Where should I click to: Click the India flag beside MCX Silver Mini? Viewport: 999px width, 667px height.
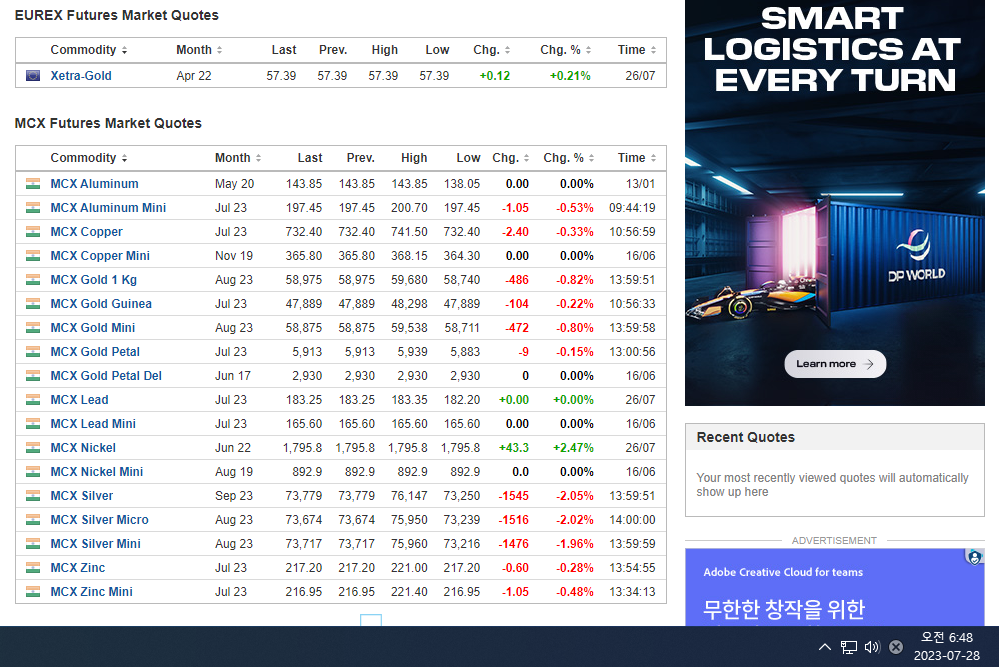32,544
